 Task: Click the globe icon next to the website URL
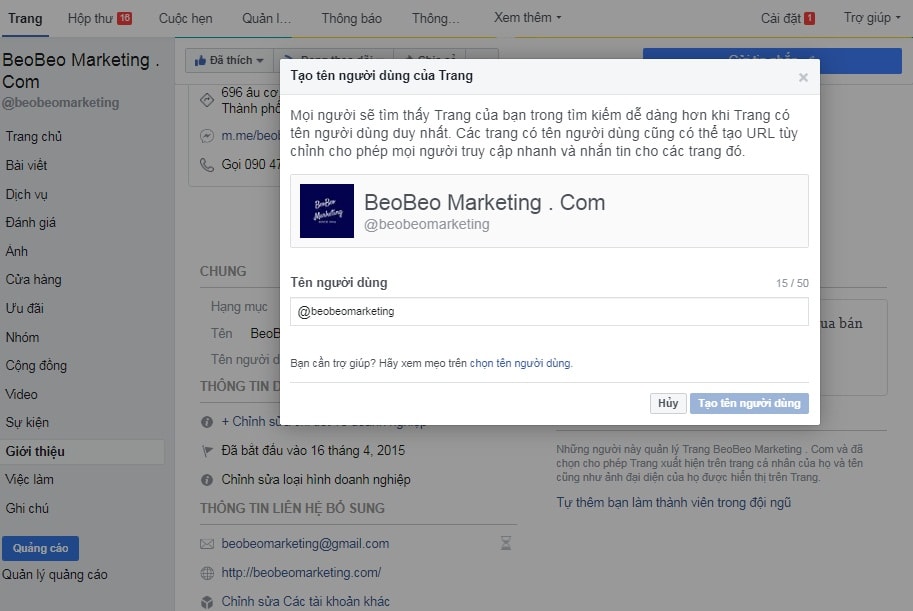[x=207, y=573]
